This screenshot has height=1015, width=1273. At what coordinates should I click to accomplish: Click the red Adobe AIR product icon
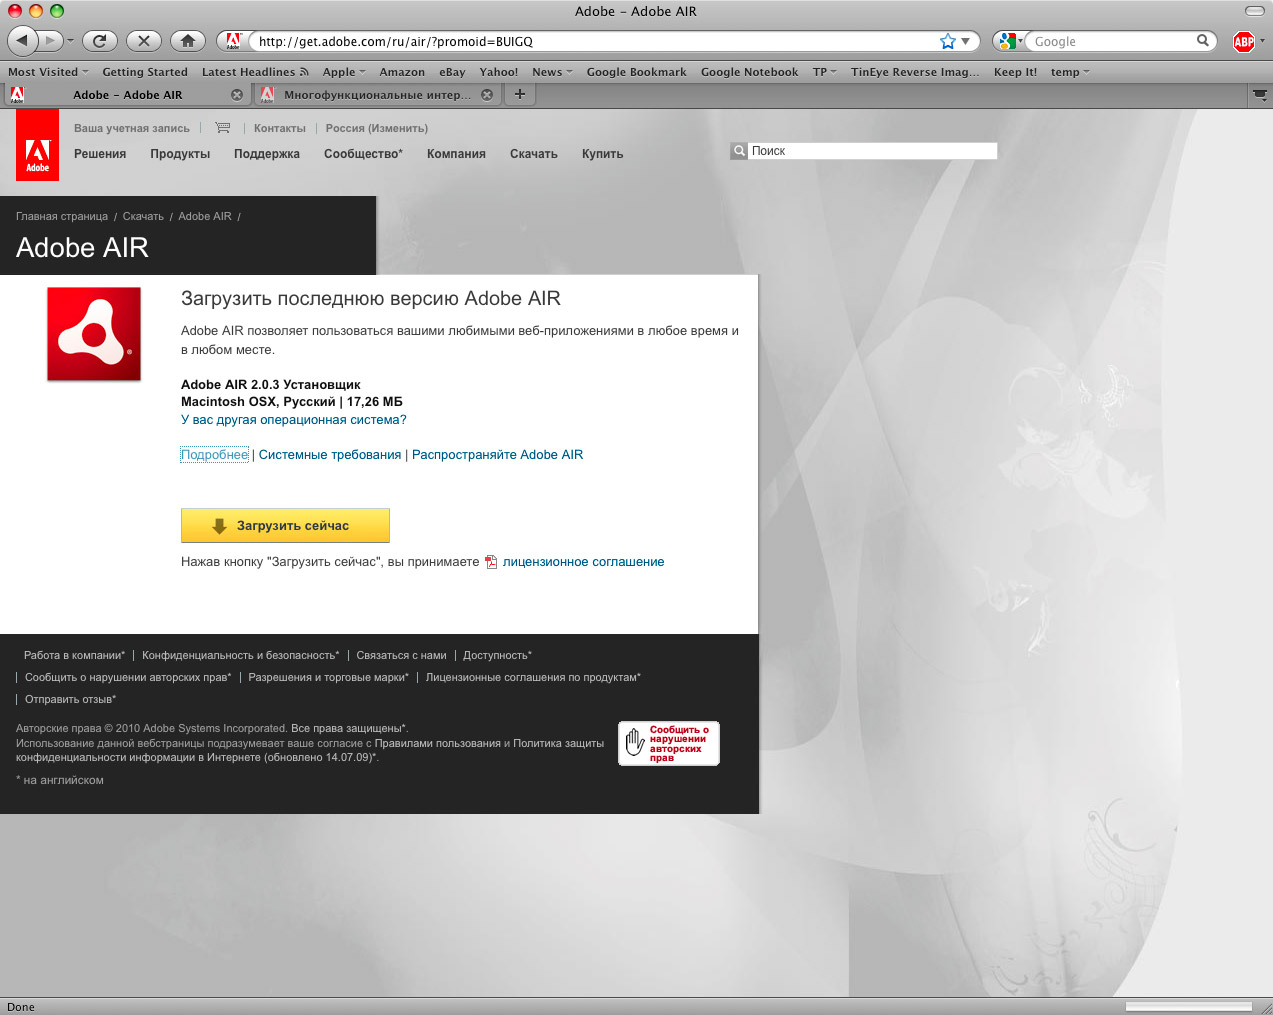coord(94,334)
